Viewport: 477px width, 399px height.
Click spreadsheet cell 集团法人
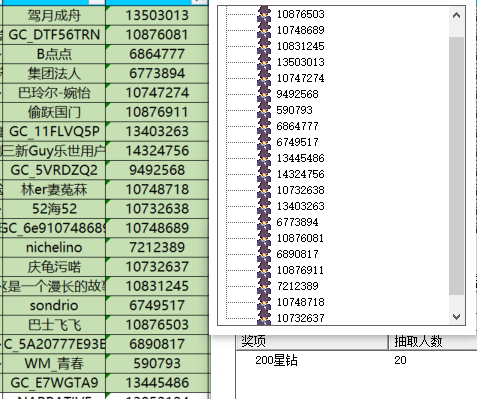click(54, 73)
